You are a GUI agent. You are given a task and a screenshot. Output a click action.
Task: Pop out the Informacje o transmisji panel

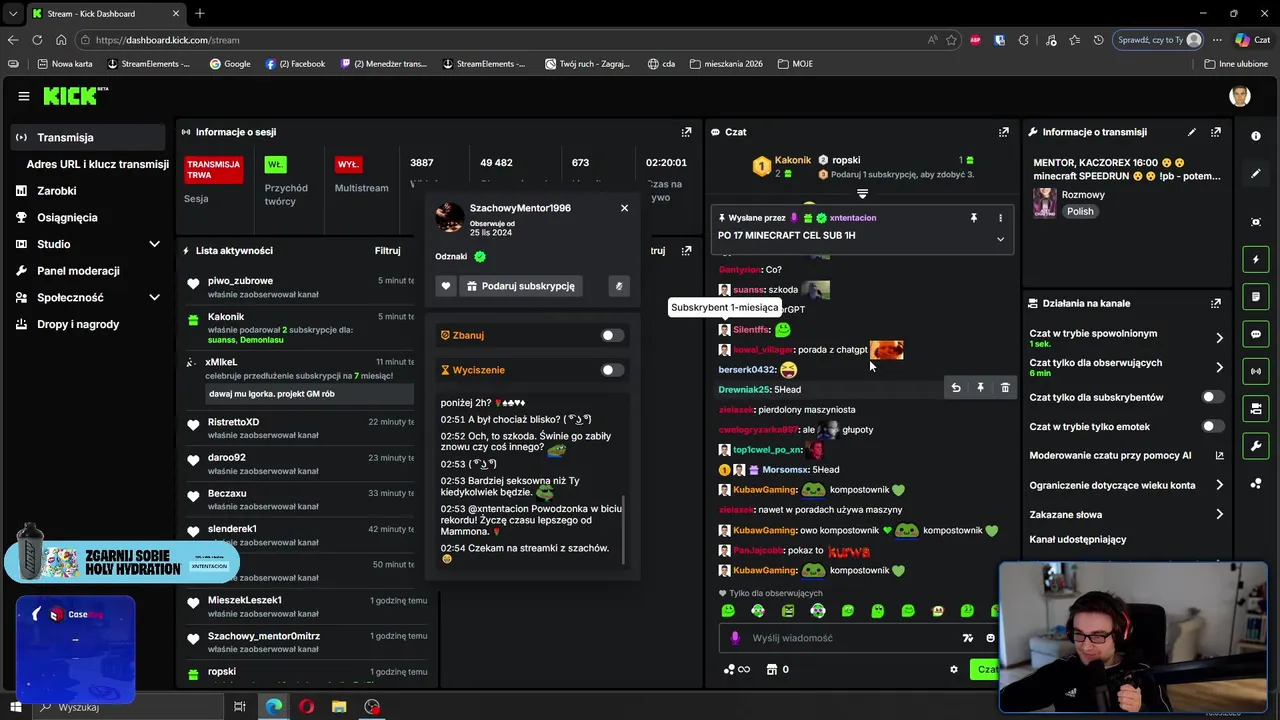click(1215, 132)
